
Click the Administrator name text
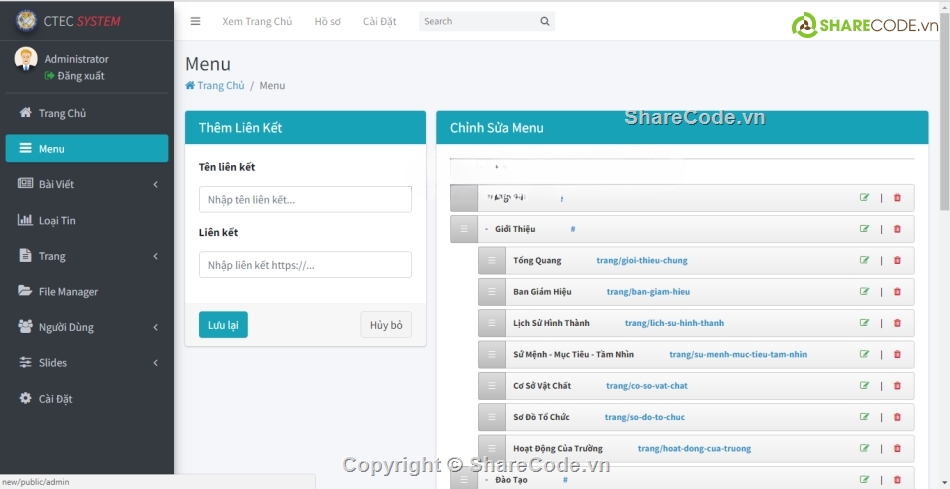click(76, 59)
